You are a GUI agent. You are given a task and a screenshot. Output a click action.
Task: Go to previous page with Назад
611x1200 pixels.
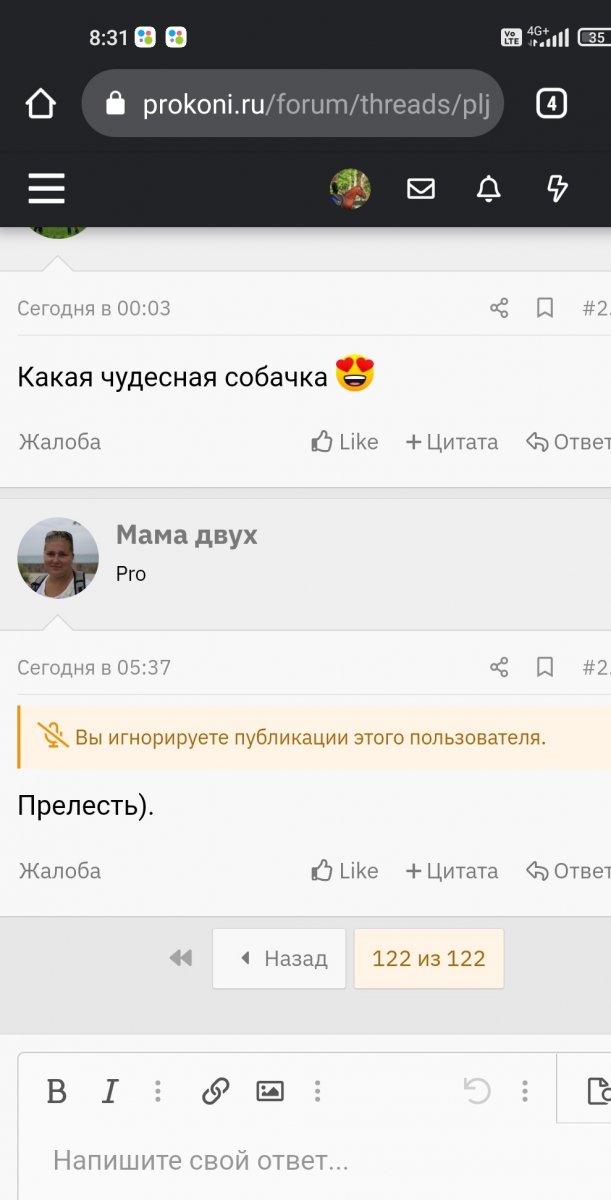pos(279,959)
